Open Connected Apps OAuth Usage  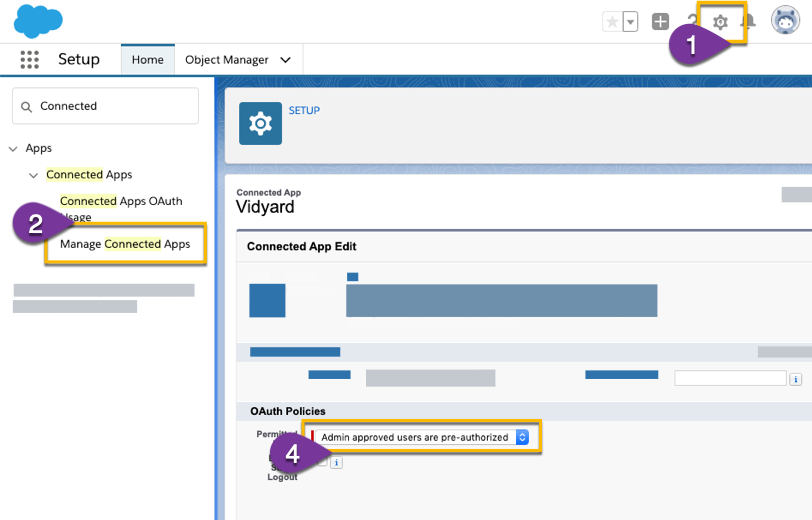(121, 208)
